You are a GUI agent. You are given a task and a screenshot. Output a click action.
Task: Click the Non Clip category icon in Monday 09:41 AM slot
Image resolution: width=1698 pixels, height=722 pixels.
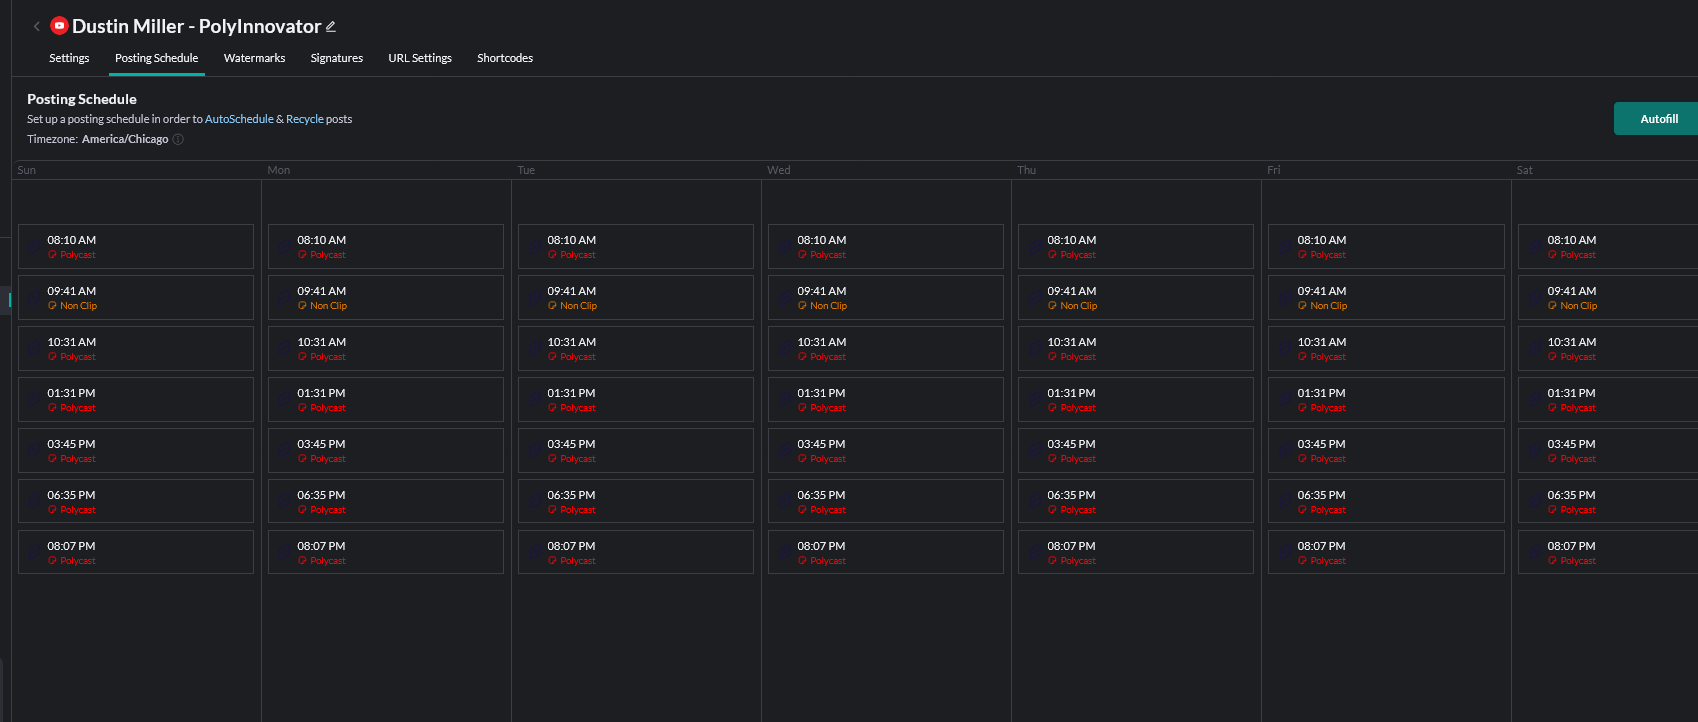pos(303,306)
